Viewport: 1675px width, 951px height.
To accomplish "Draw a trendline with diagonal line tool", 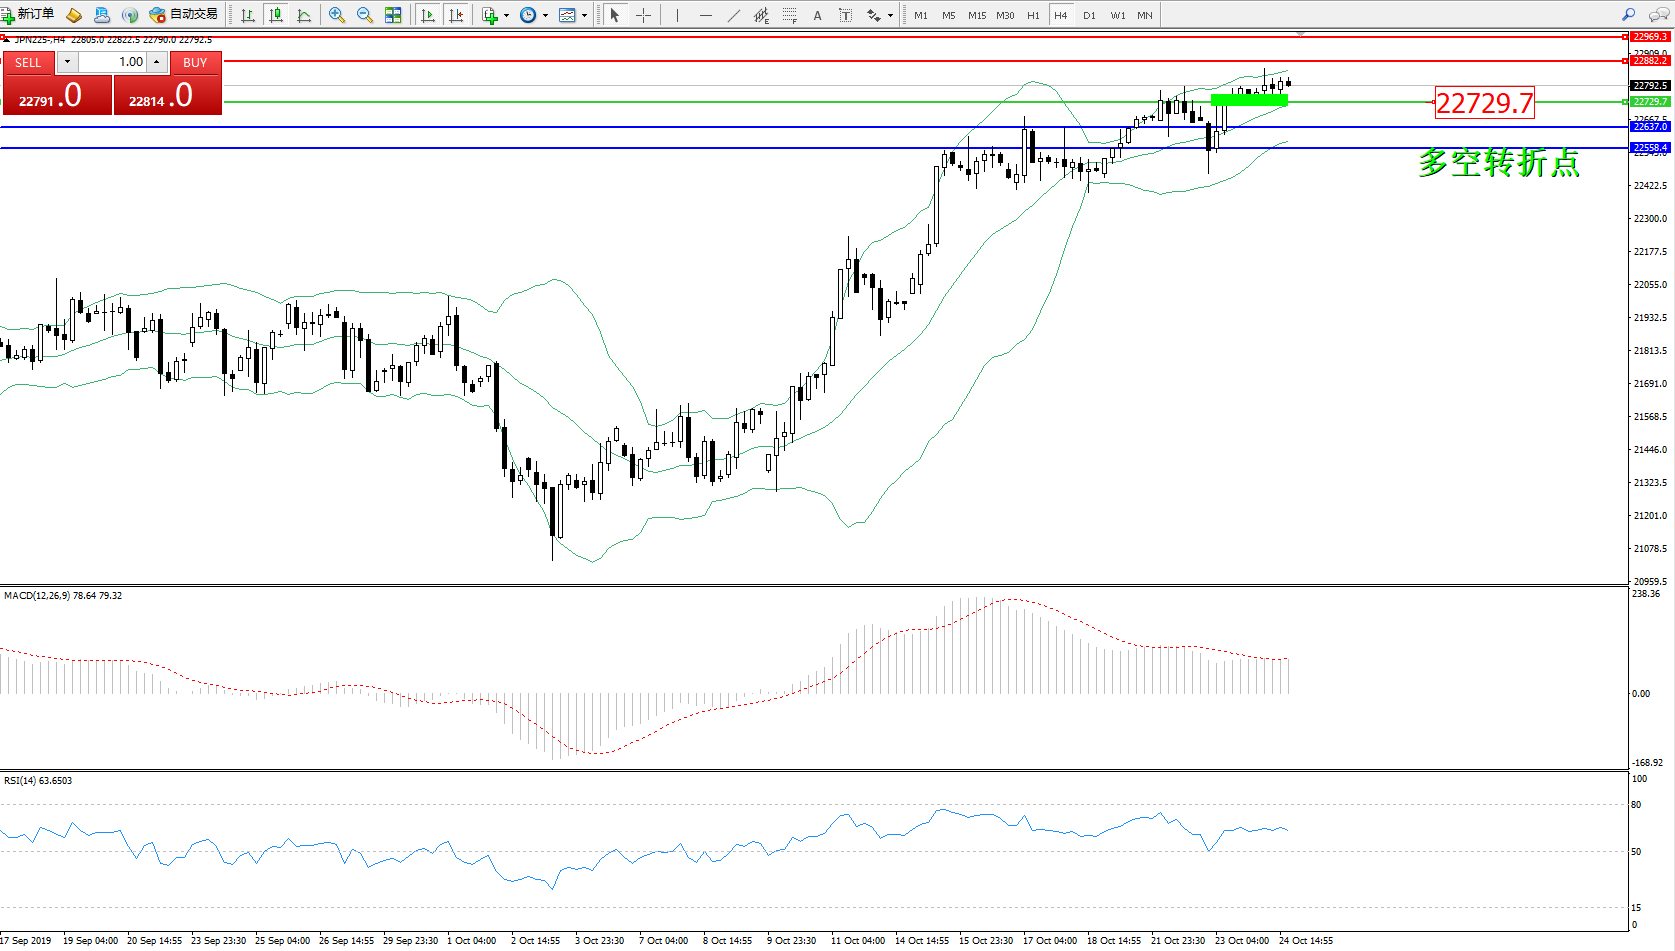I will coord(734,15).
